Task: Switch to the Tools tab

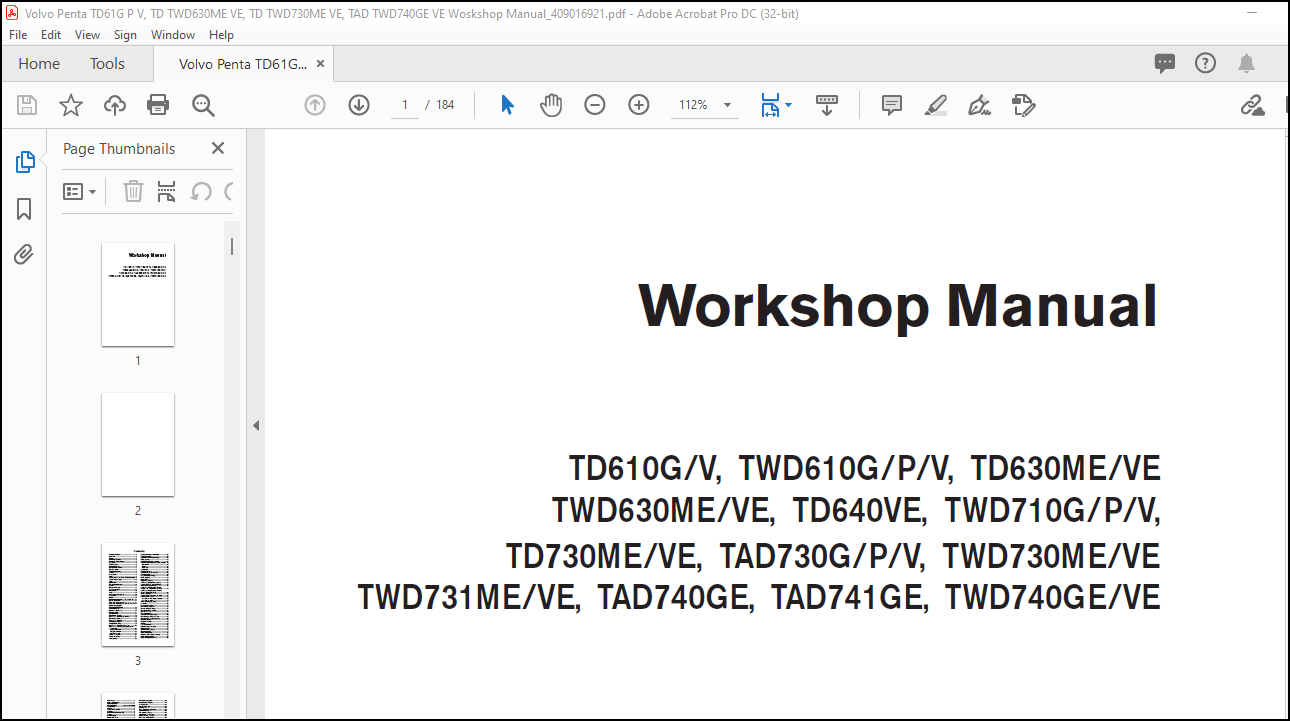Action: pos(107,64)
